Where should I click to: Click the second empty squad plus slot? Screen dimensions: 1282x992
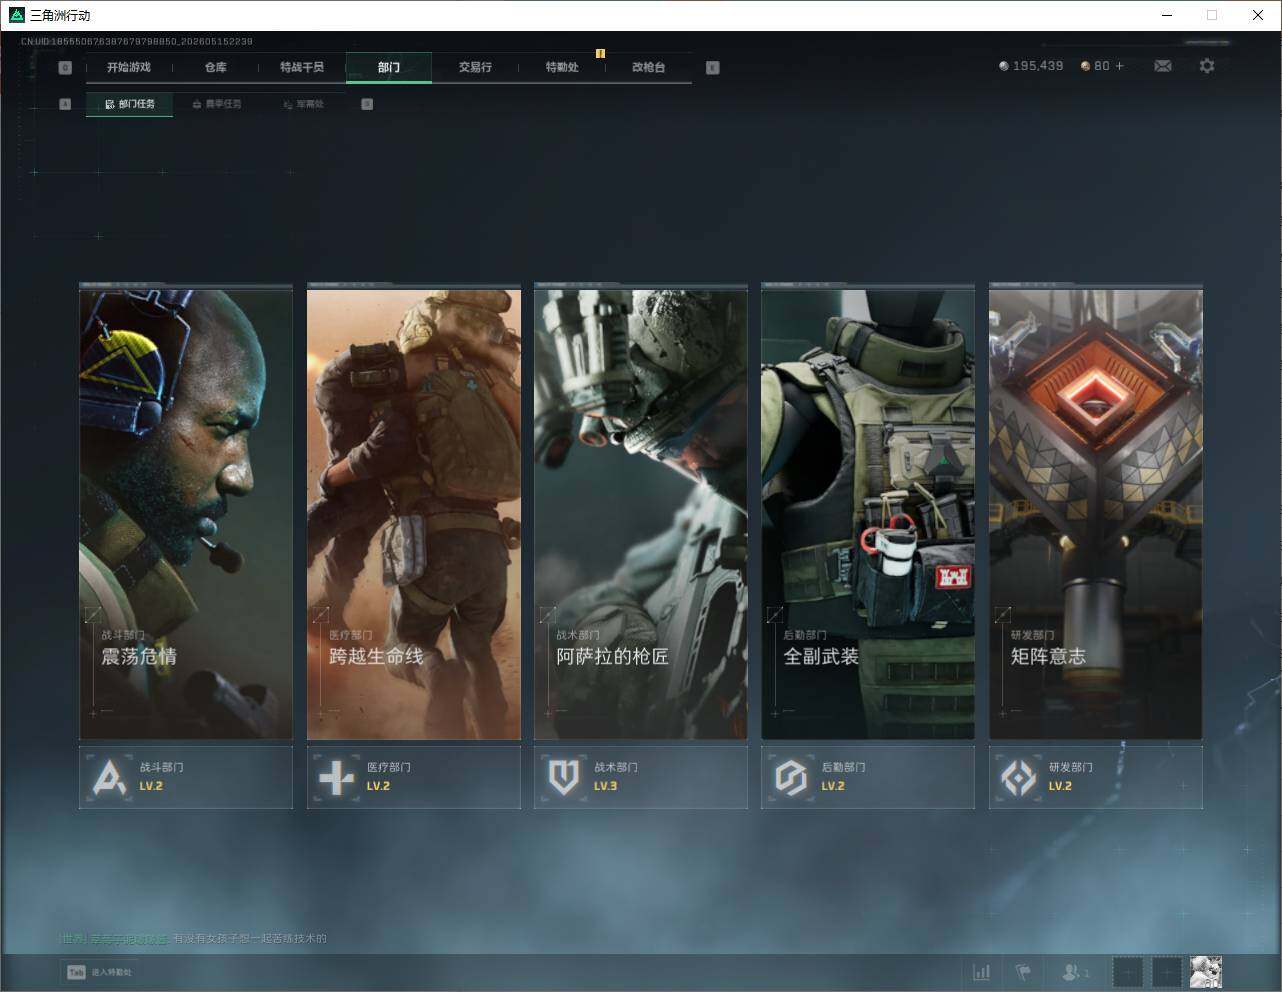1167,972
